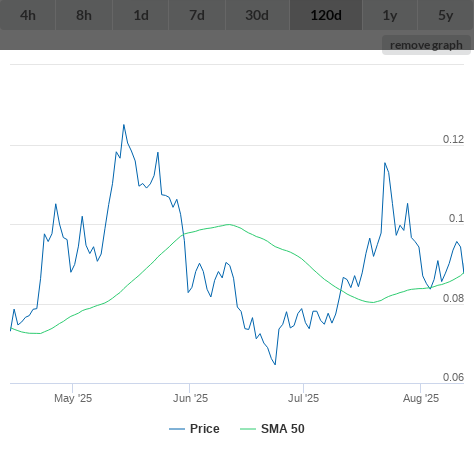Click the green SMA 50 legend line marker
Viewport: 474px width, 455px height.
248,429
